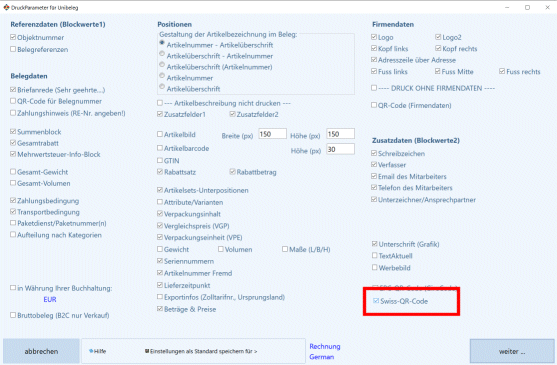Enable Aufteilung nach Kategorien checkbox

[13, 234]
